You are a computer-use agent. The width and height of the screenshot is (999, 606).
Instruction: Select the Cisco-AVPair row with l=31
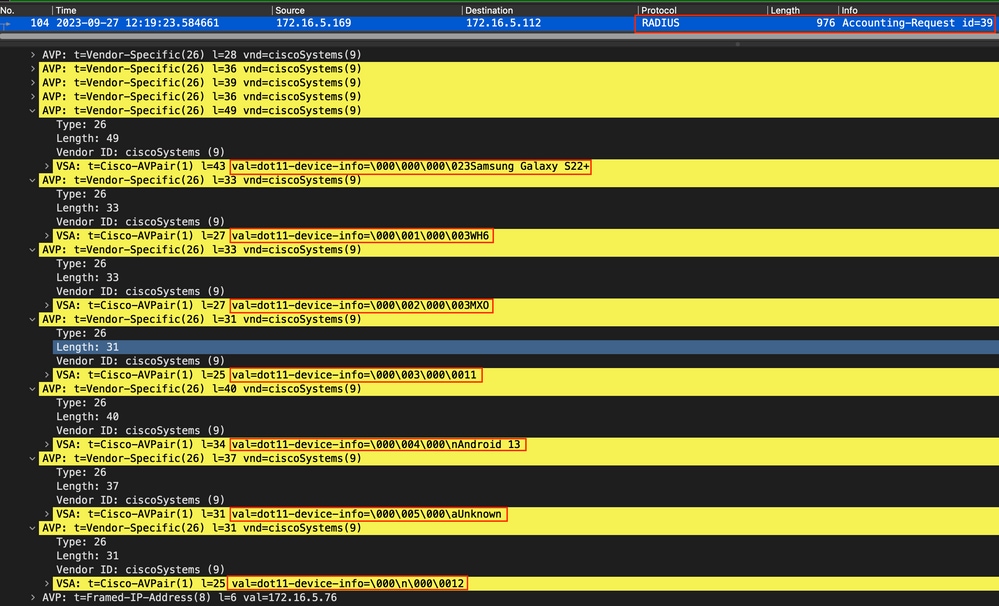(x=526, y=514)
